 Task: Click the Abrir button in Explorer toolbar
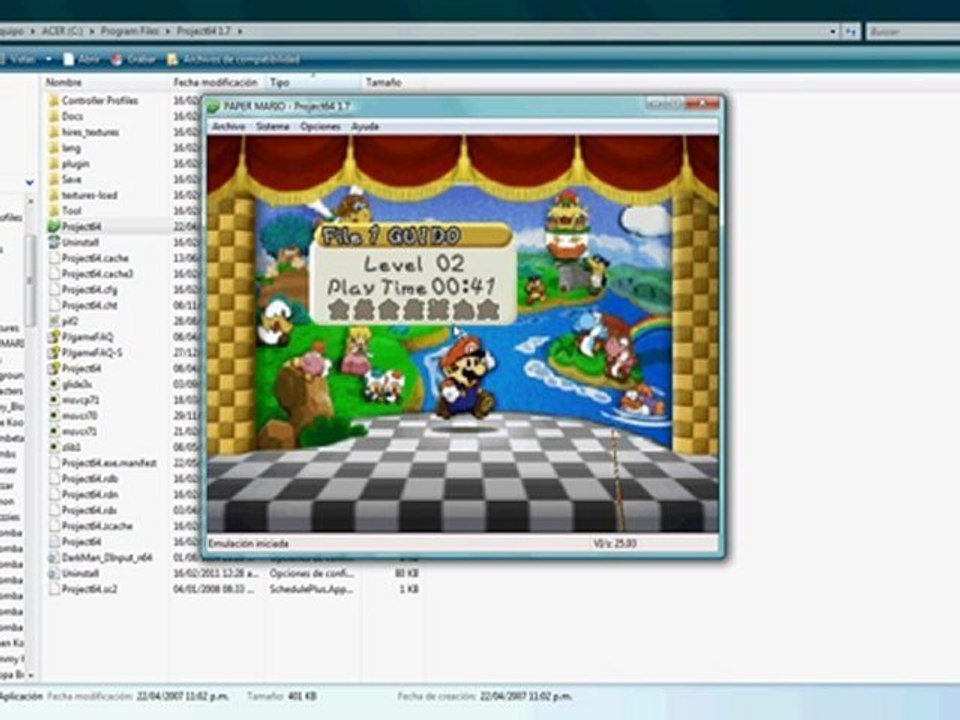click(81, 59)
